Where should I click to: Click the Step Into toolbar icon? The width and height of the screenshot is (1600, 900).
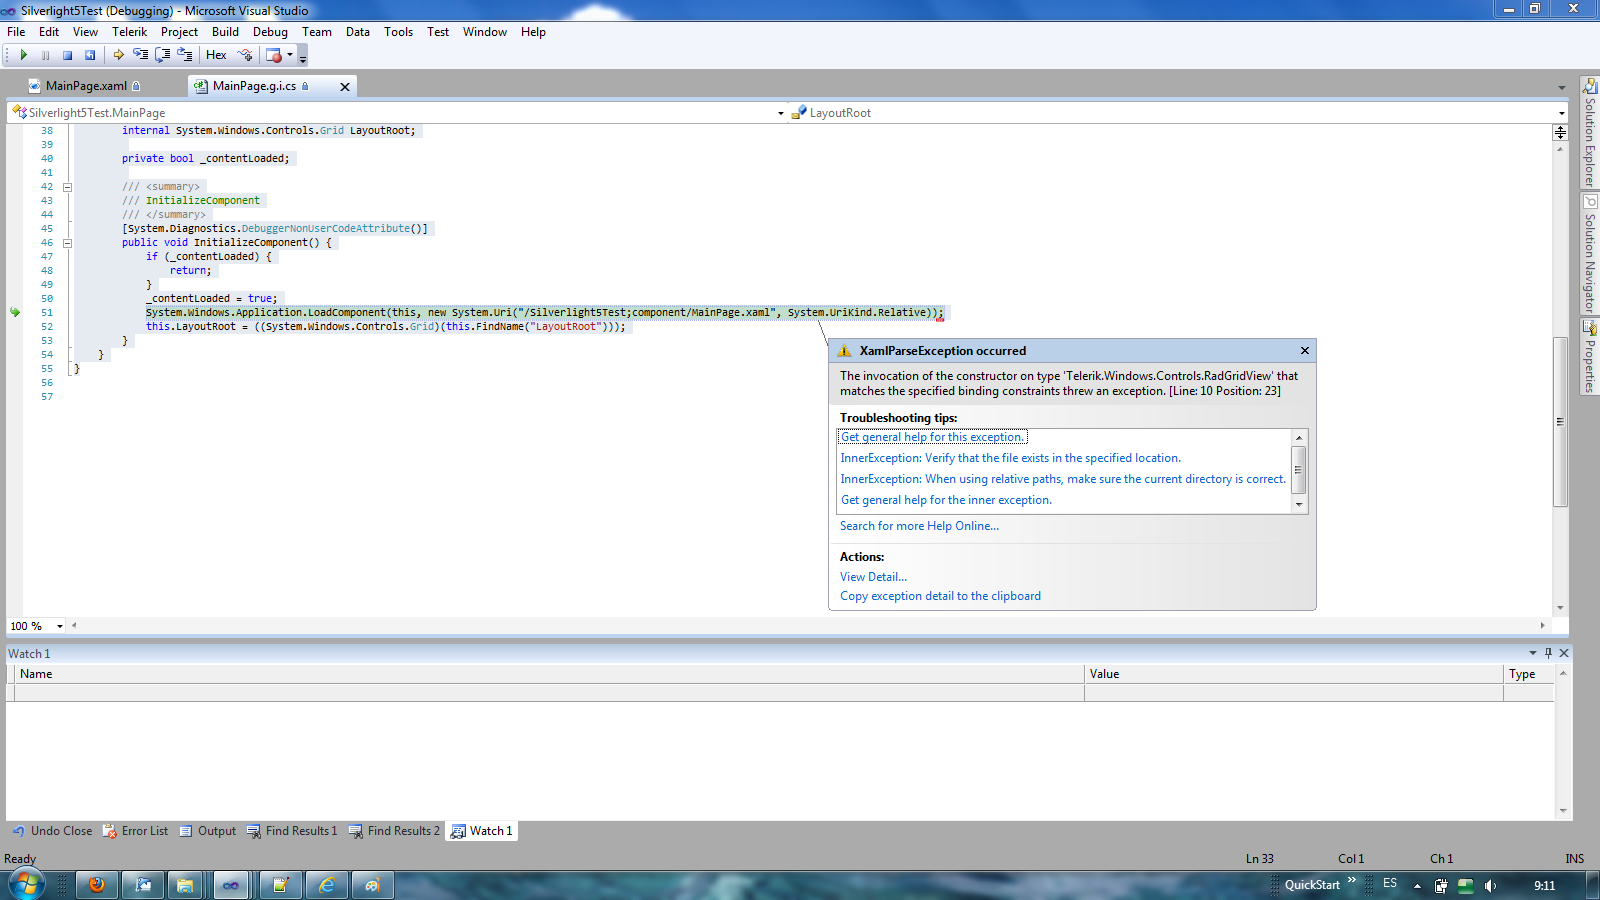click(140, 55)
